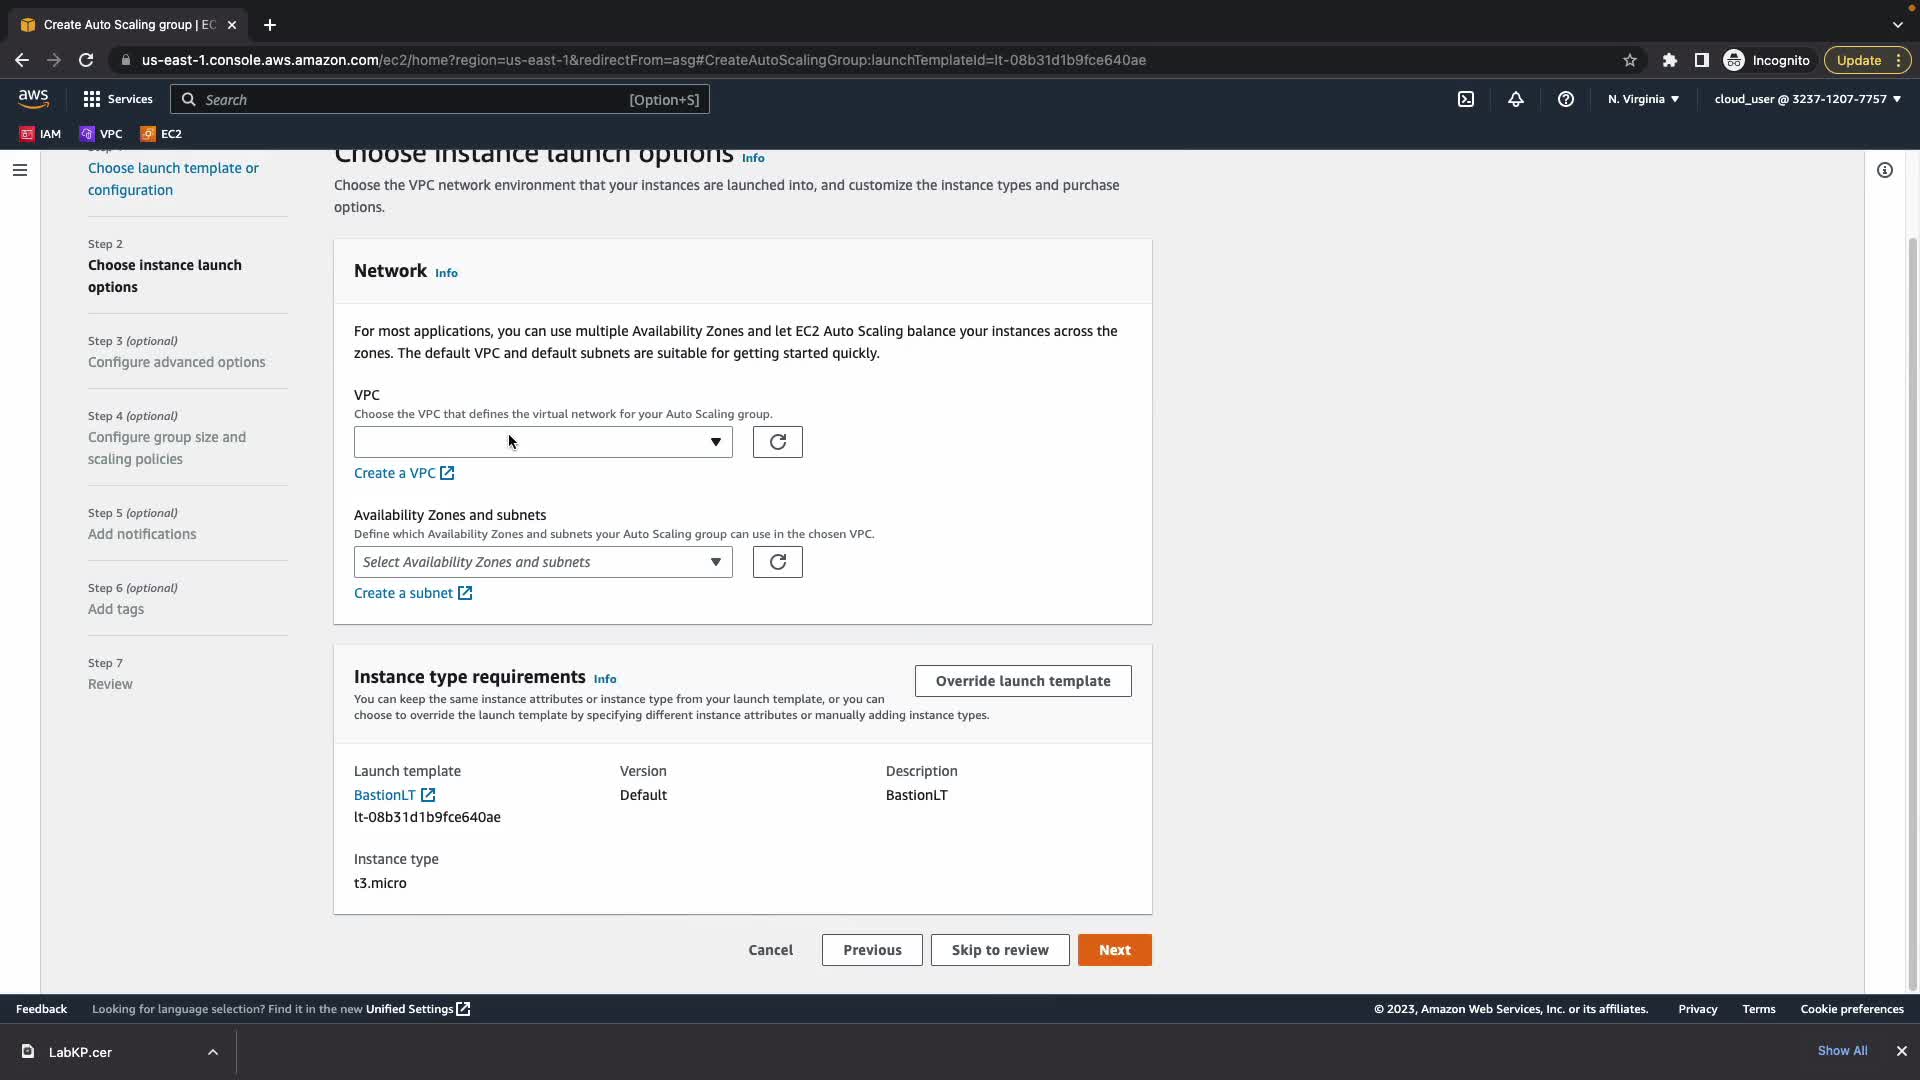Open AWS CloudShell terminal icon
This screenshot has height=1080, width=1920.
[x=1465, y=99]
